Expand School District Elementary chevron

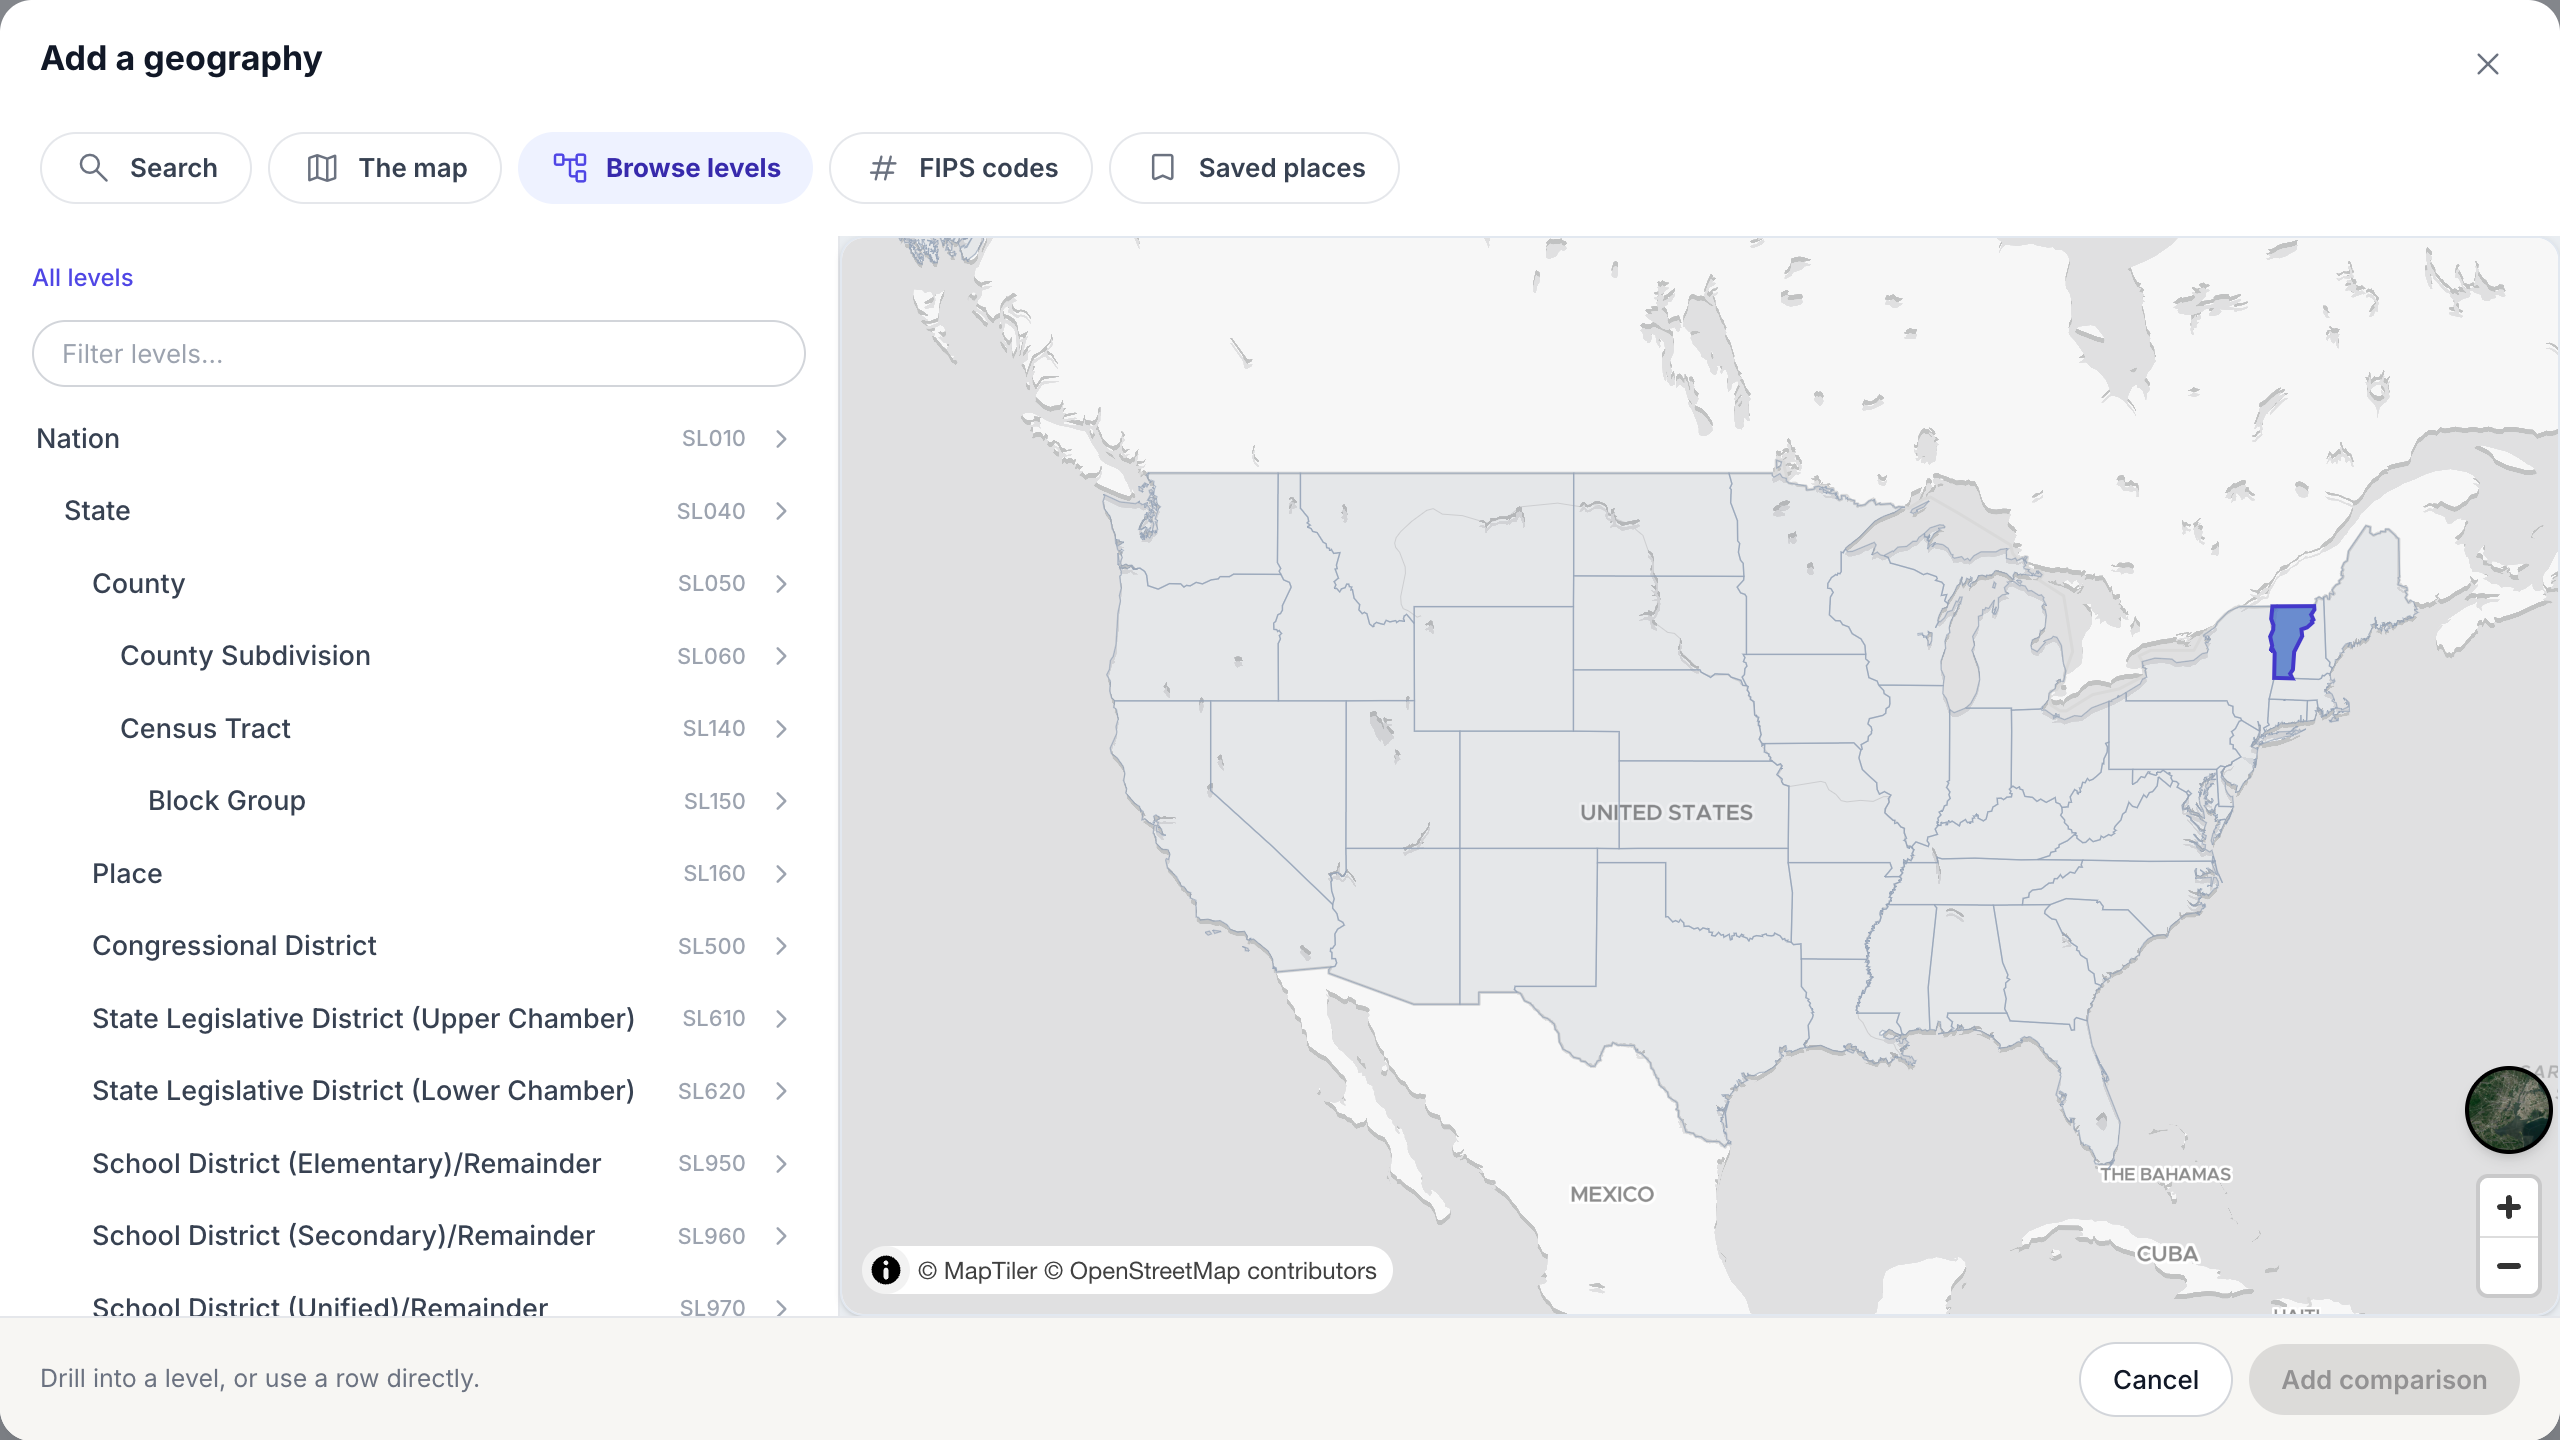(782, 1164)
